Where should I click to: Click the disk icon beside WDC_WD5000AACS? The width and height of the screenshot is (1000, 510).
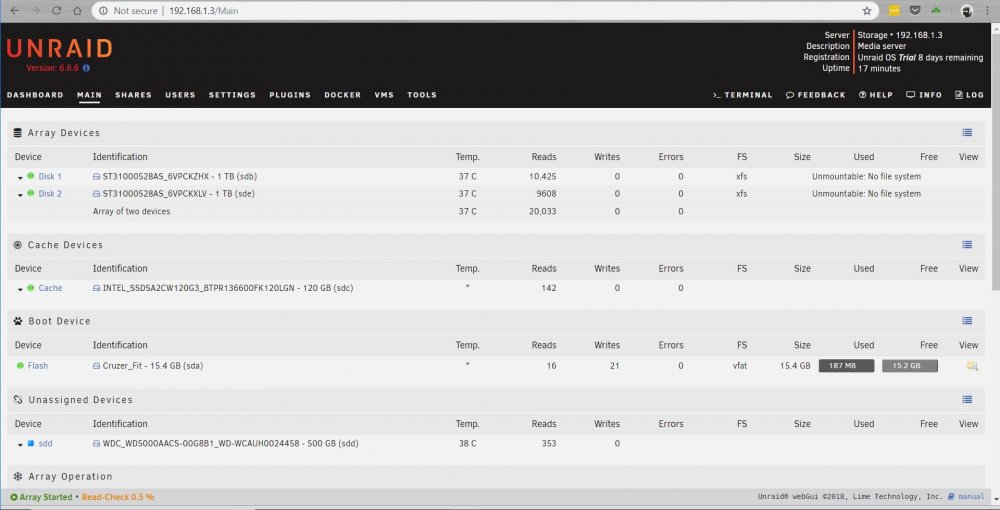click(x=96, y=444)
